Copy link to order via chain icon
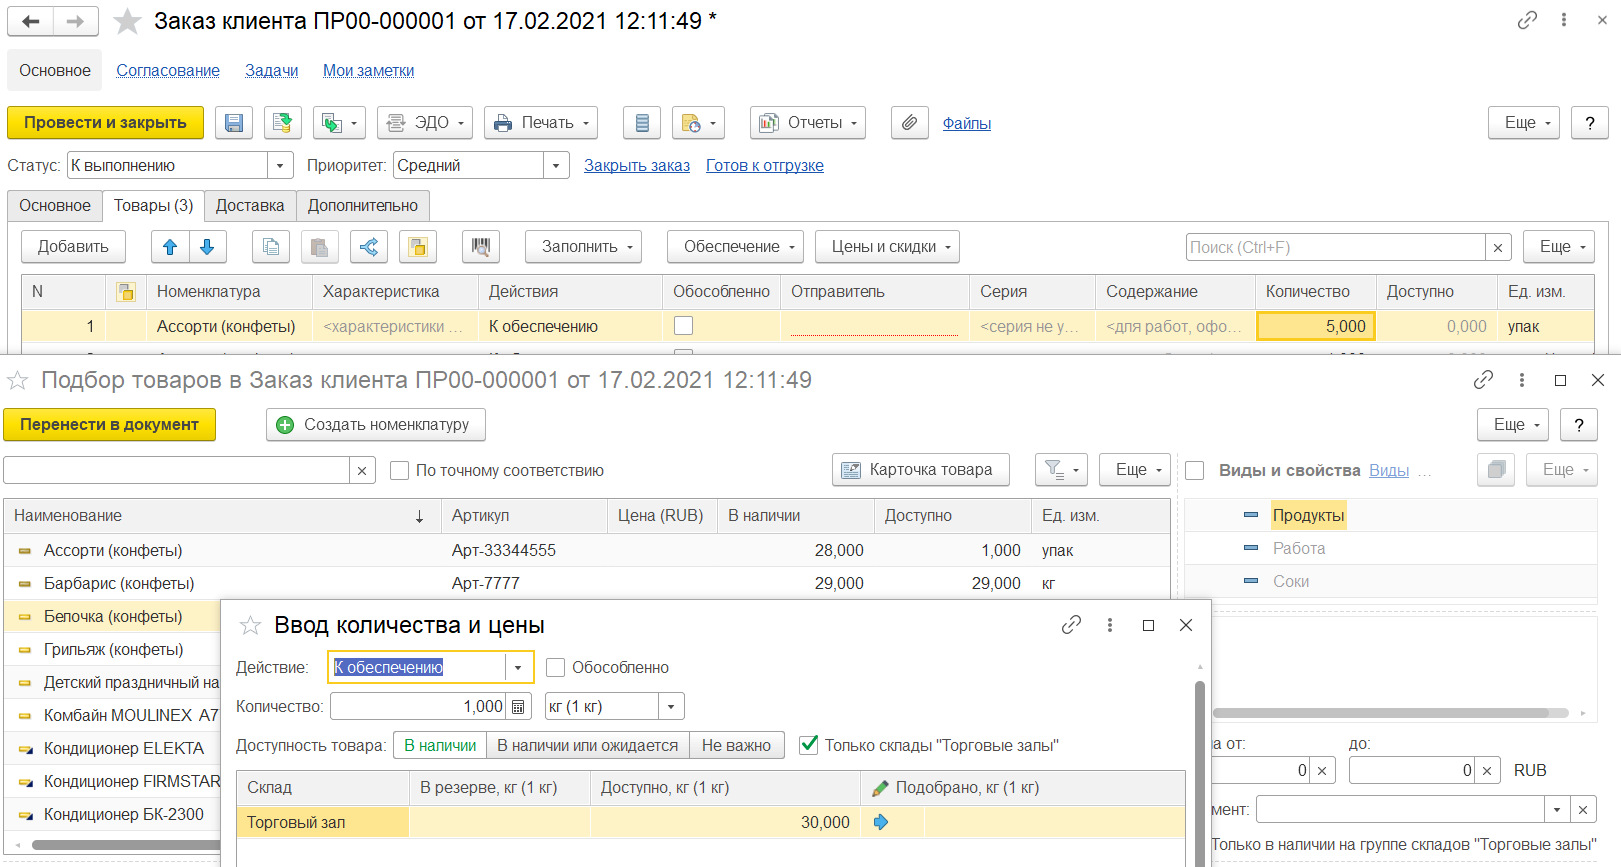The image size is (1621, 867). click(1527, 20)
